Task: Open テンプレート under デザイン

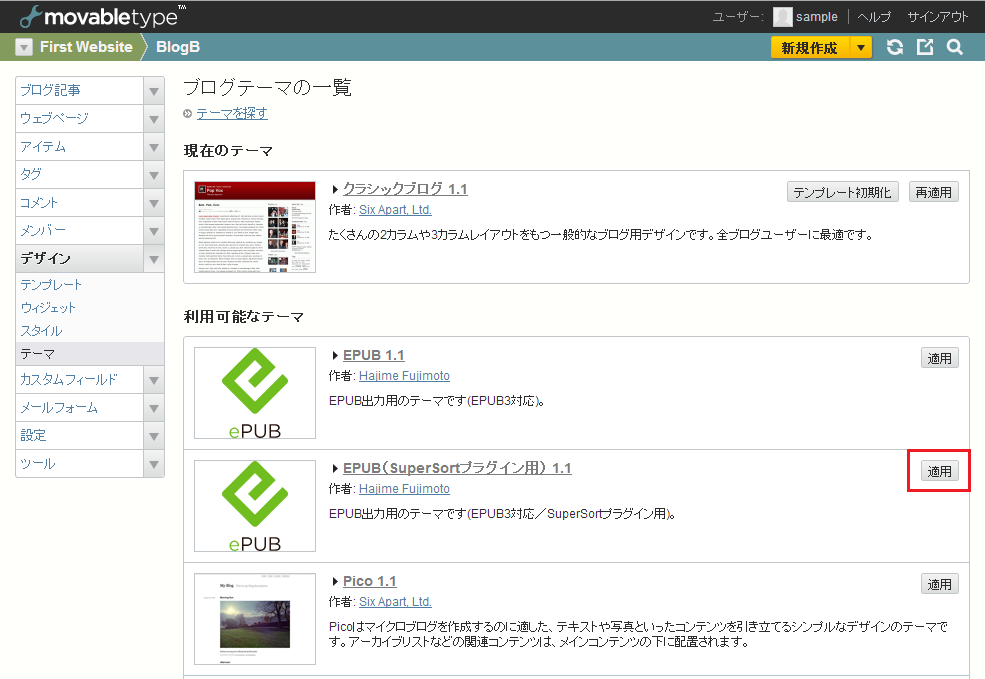Action: point(52,285)
